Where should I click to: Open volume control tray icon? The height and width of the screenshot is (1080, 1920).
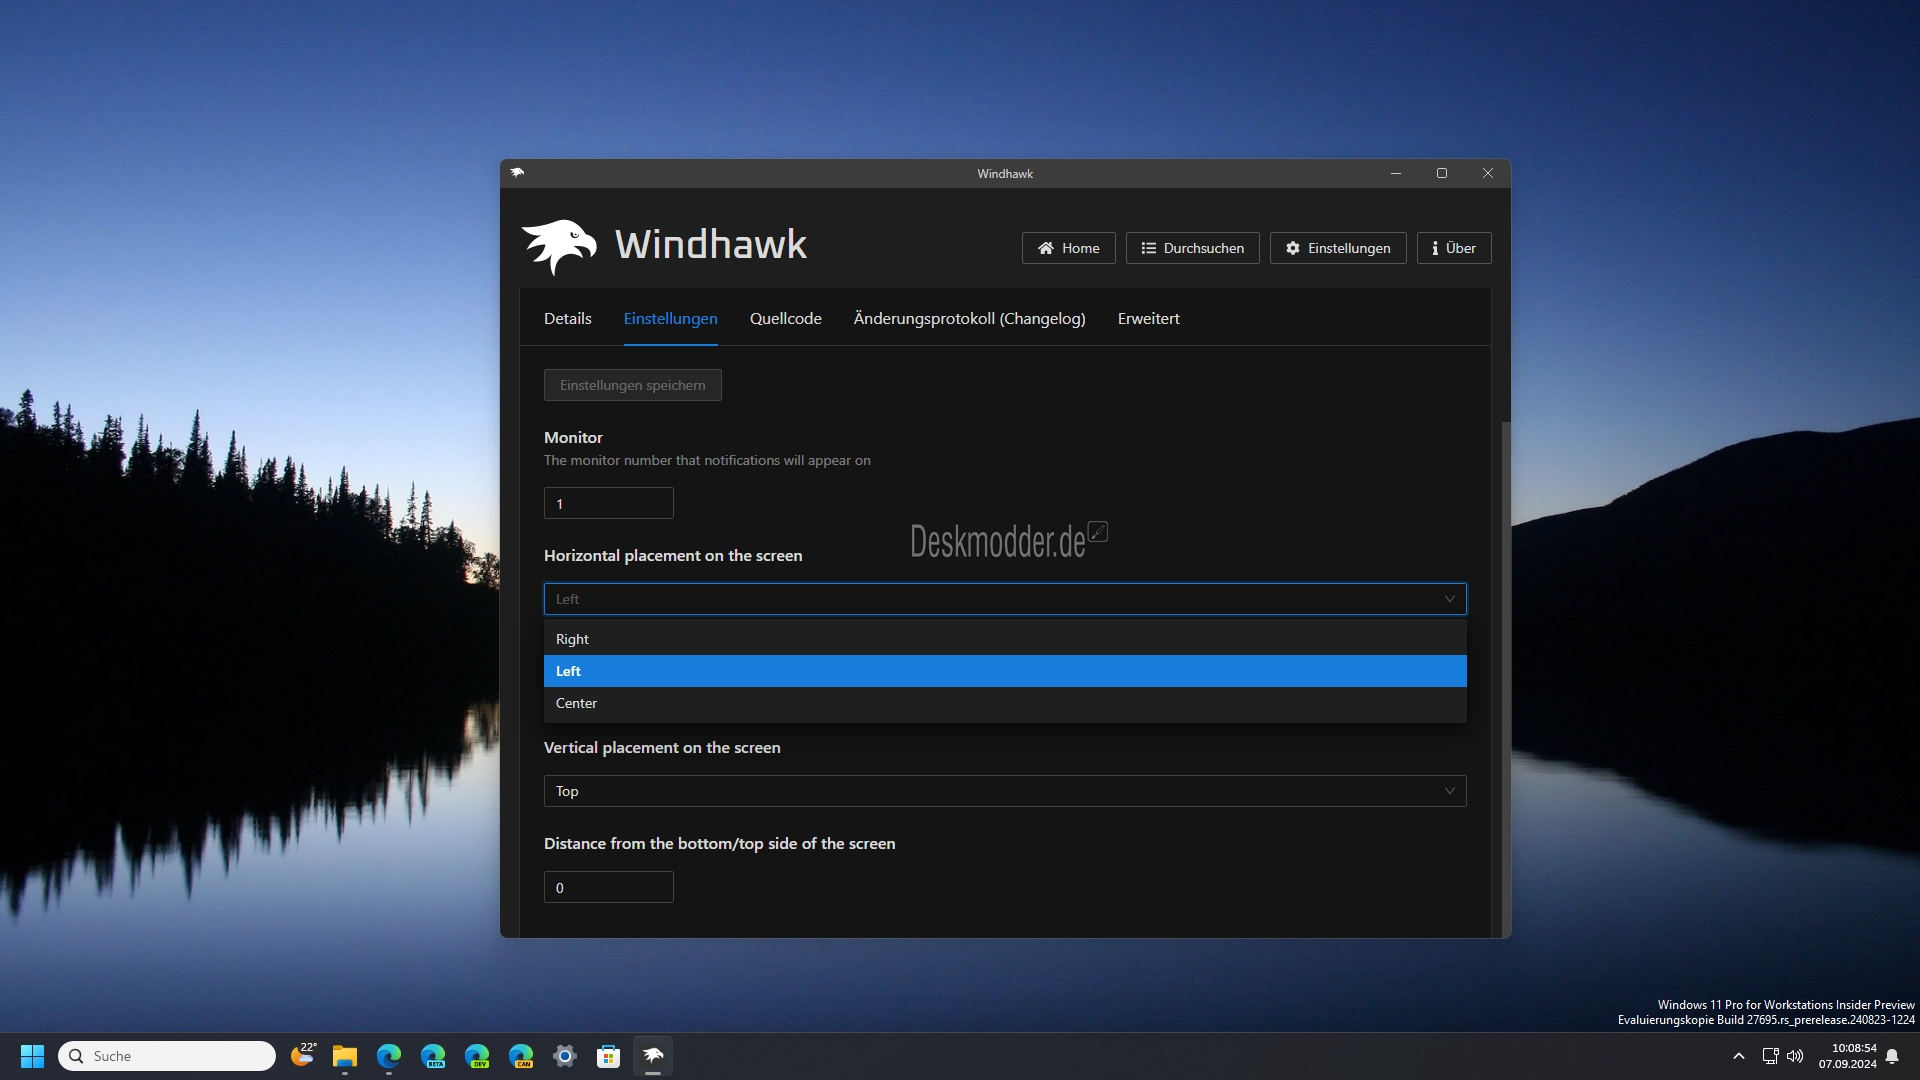(x=1795, y=1056)
